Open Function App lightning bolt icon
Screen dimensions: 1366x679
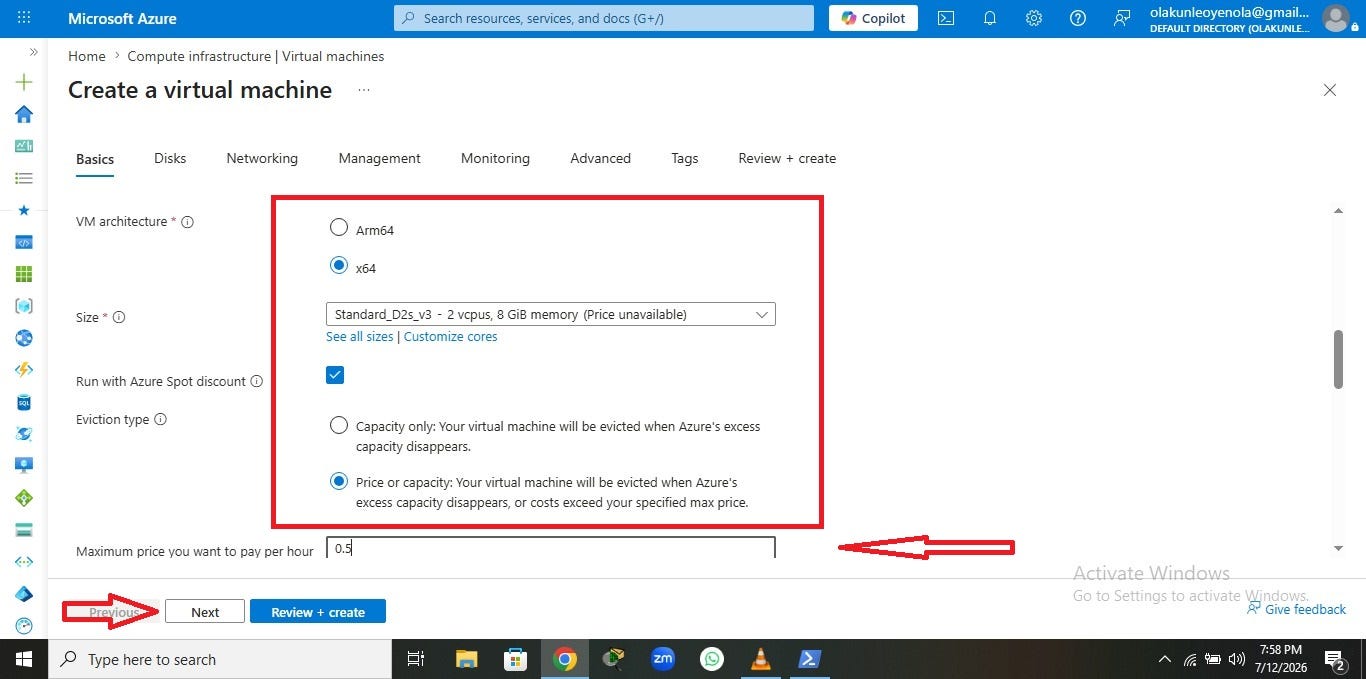pos(24,370)
